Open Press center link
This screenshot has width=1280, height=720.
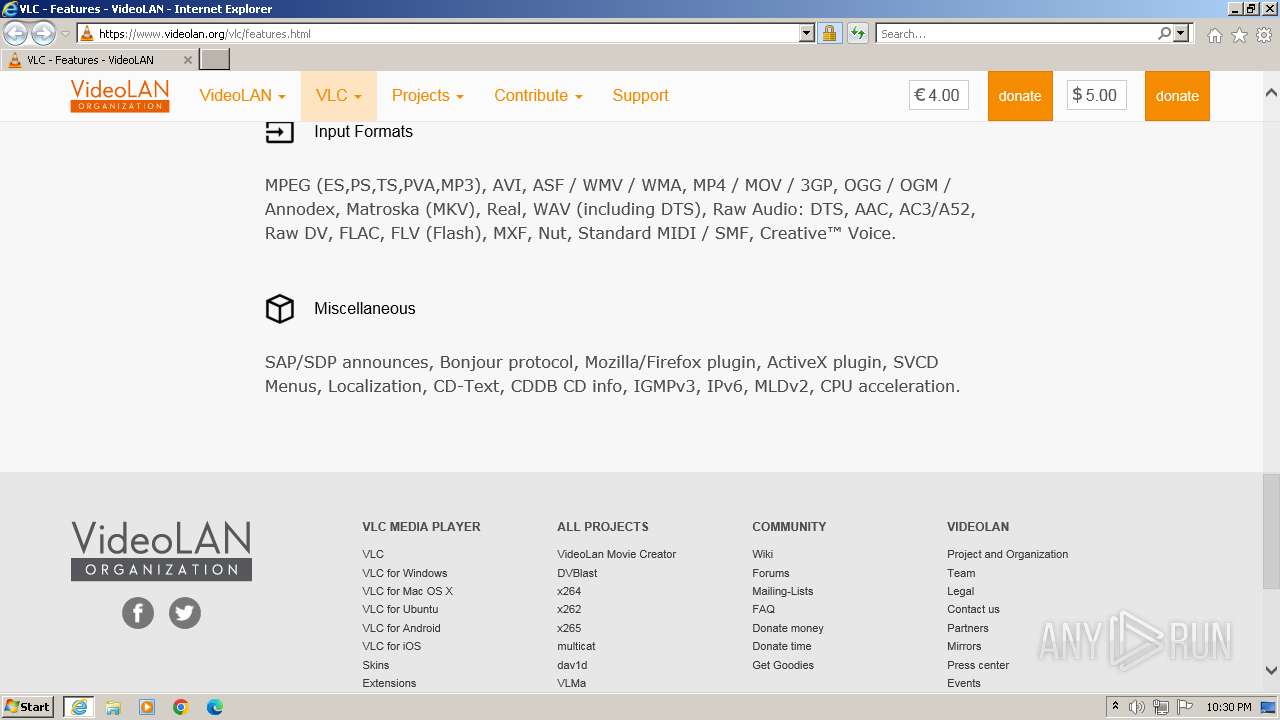[x=978, y=665]
